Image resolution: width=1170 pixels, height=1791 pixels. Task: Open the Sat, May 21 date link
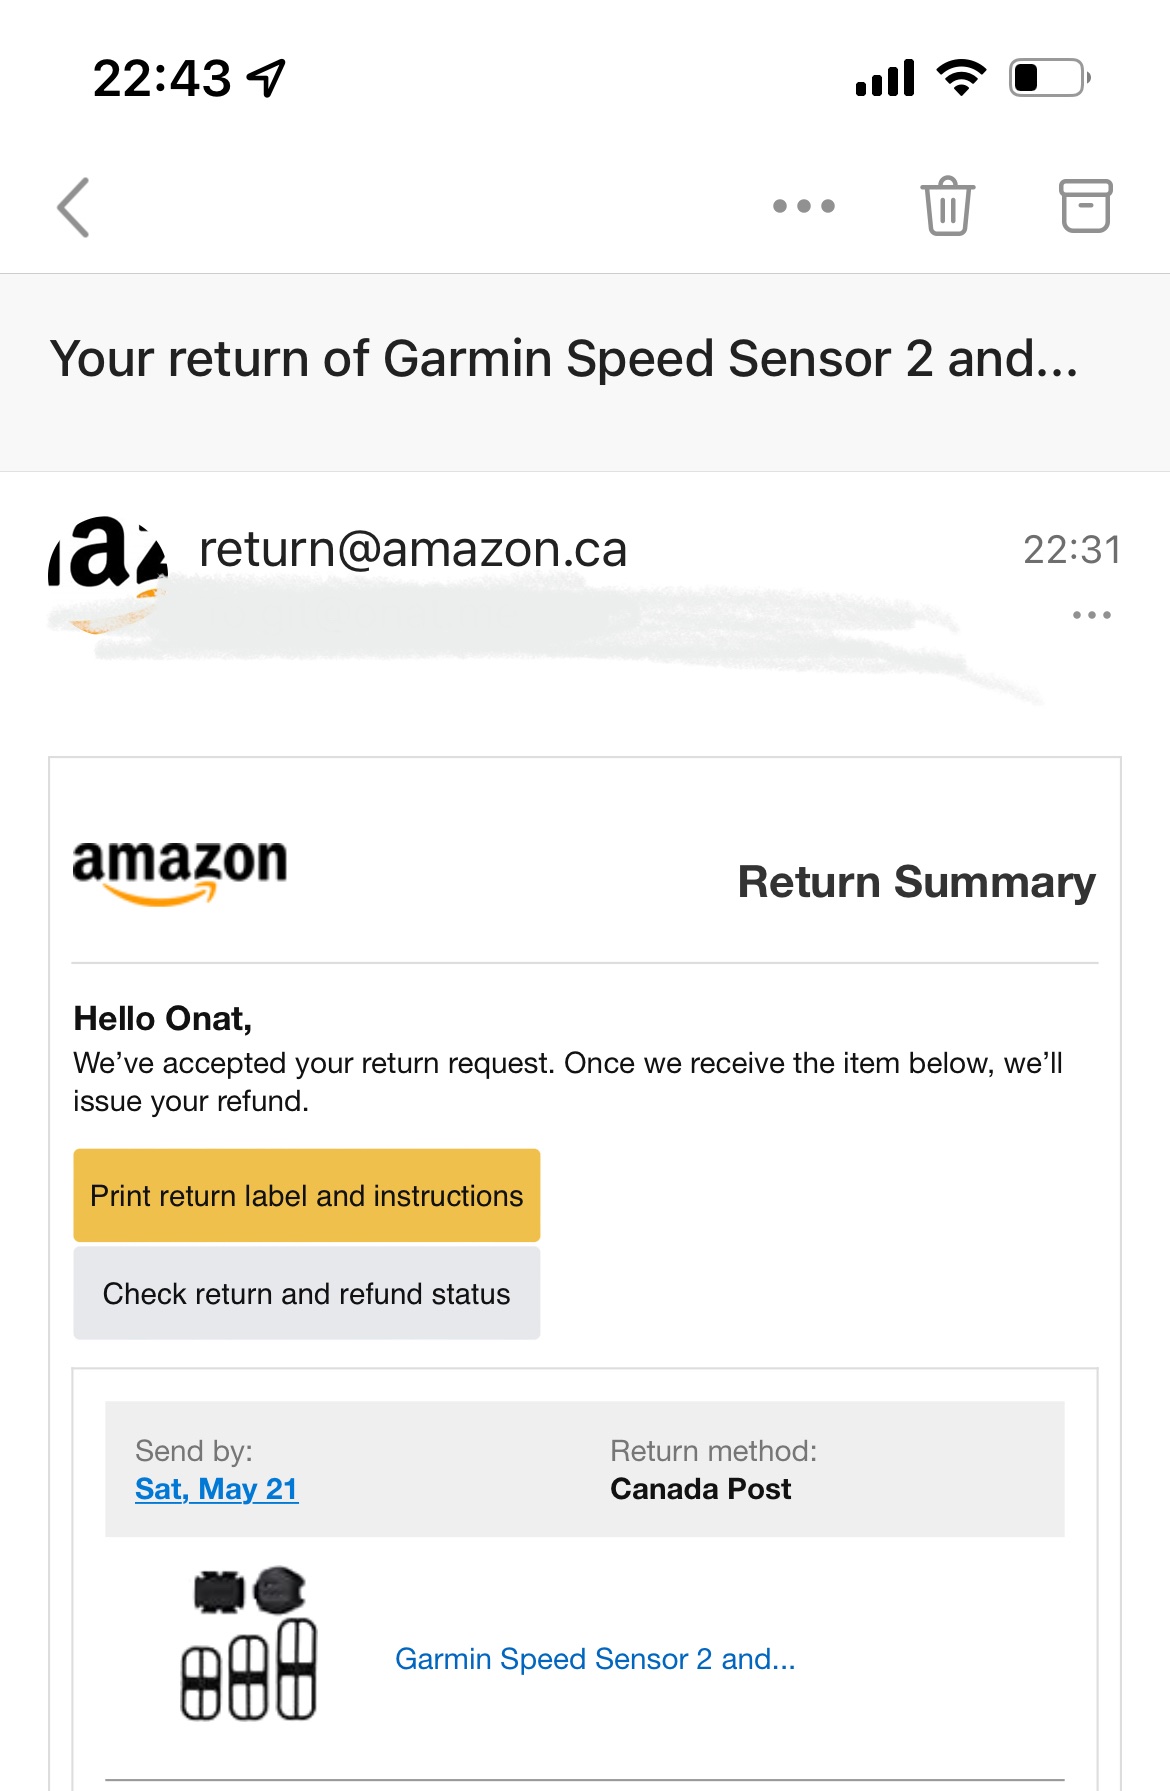pyautogui.click(x=216, y=1489)
